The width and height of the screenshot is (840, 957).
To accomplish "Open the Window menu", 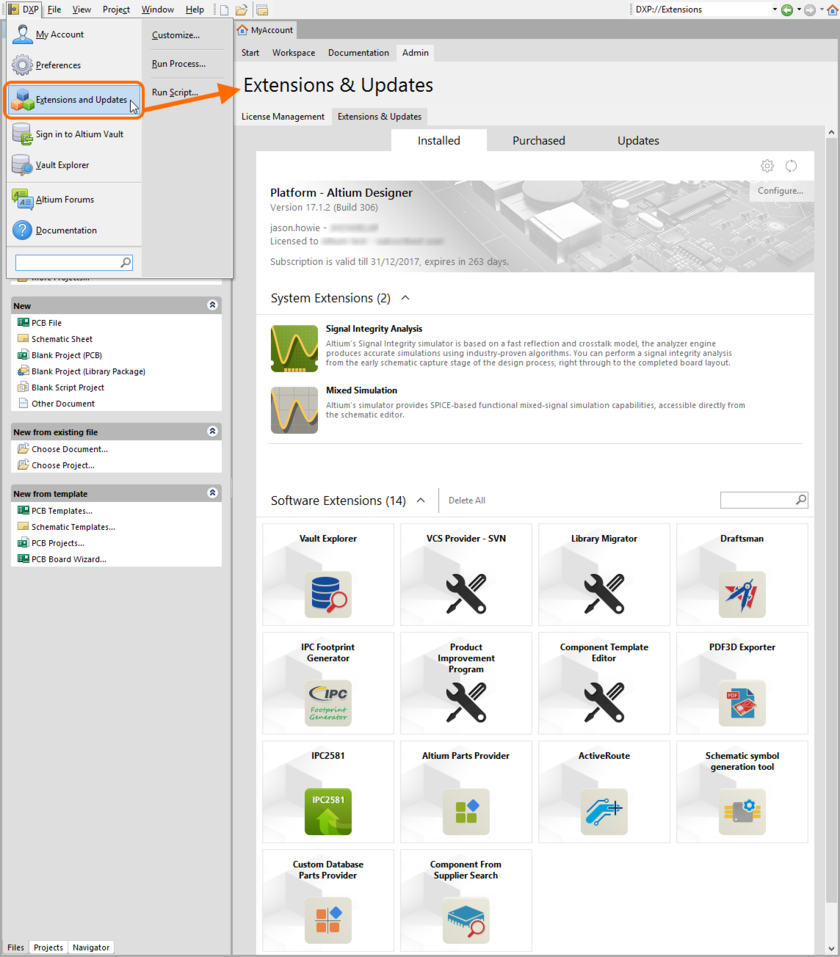I will point(157,8).
